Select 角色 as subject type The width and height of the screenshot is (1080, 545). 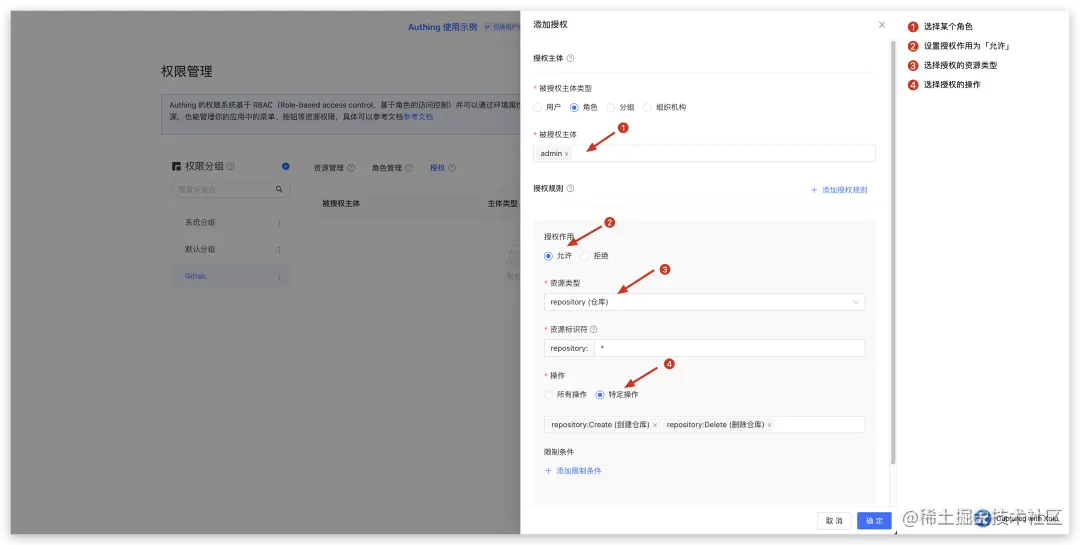pyautogui.click(x=574, y=107)
